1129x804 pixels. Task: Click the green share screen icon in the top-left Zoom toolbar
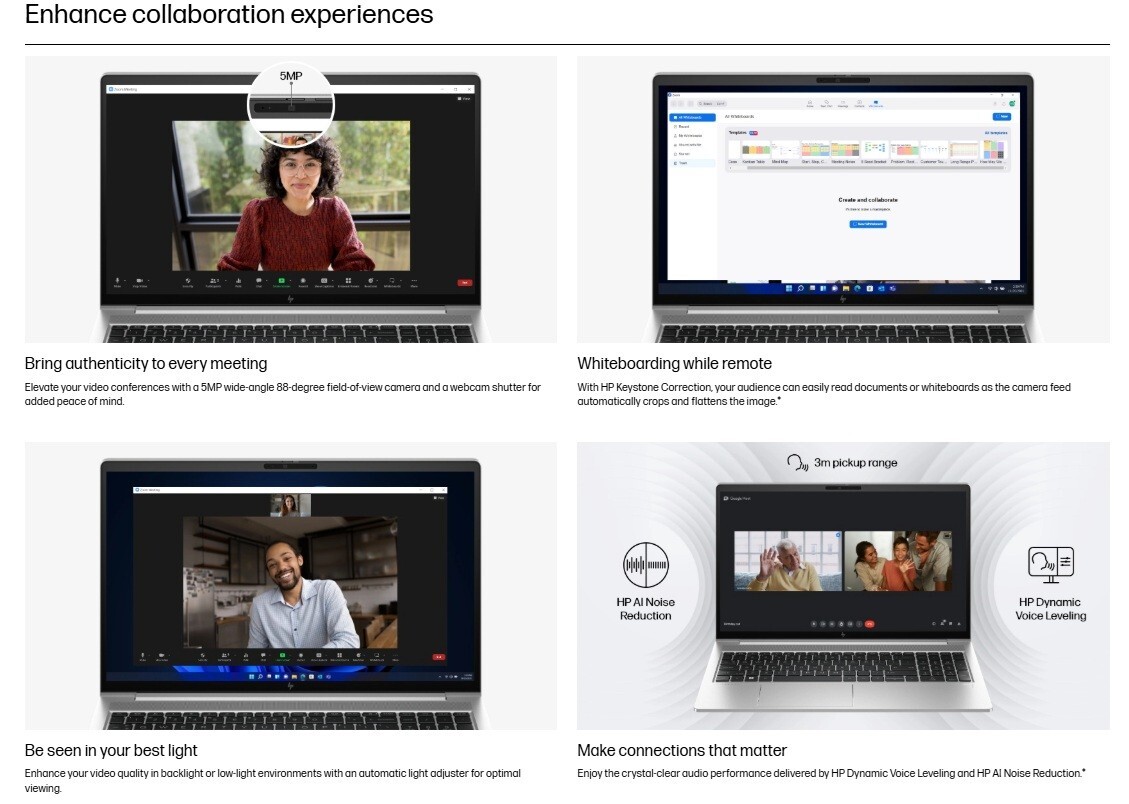click(x=282, y=281)
